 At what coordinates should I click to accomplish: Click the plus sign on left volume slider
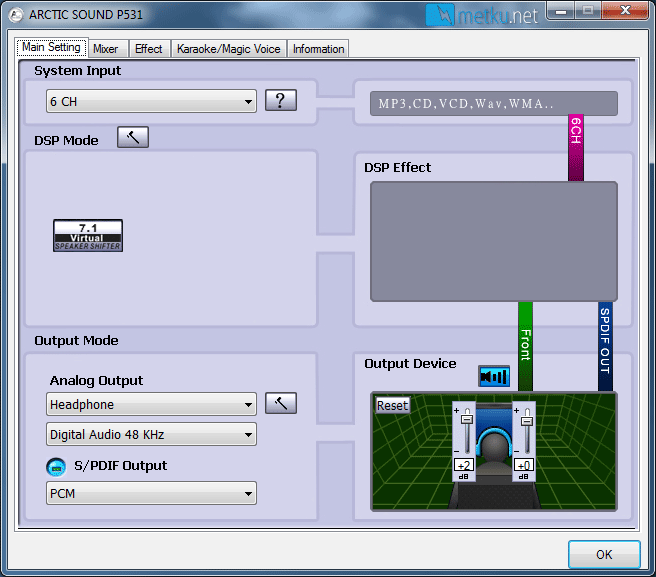tap(456, 410)
